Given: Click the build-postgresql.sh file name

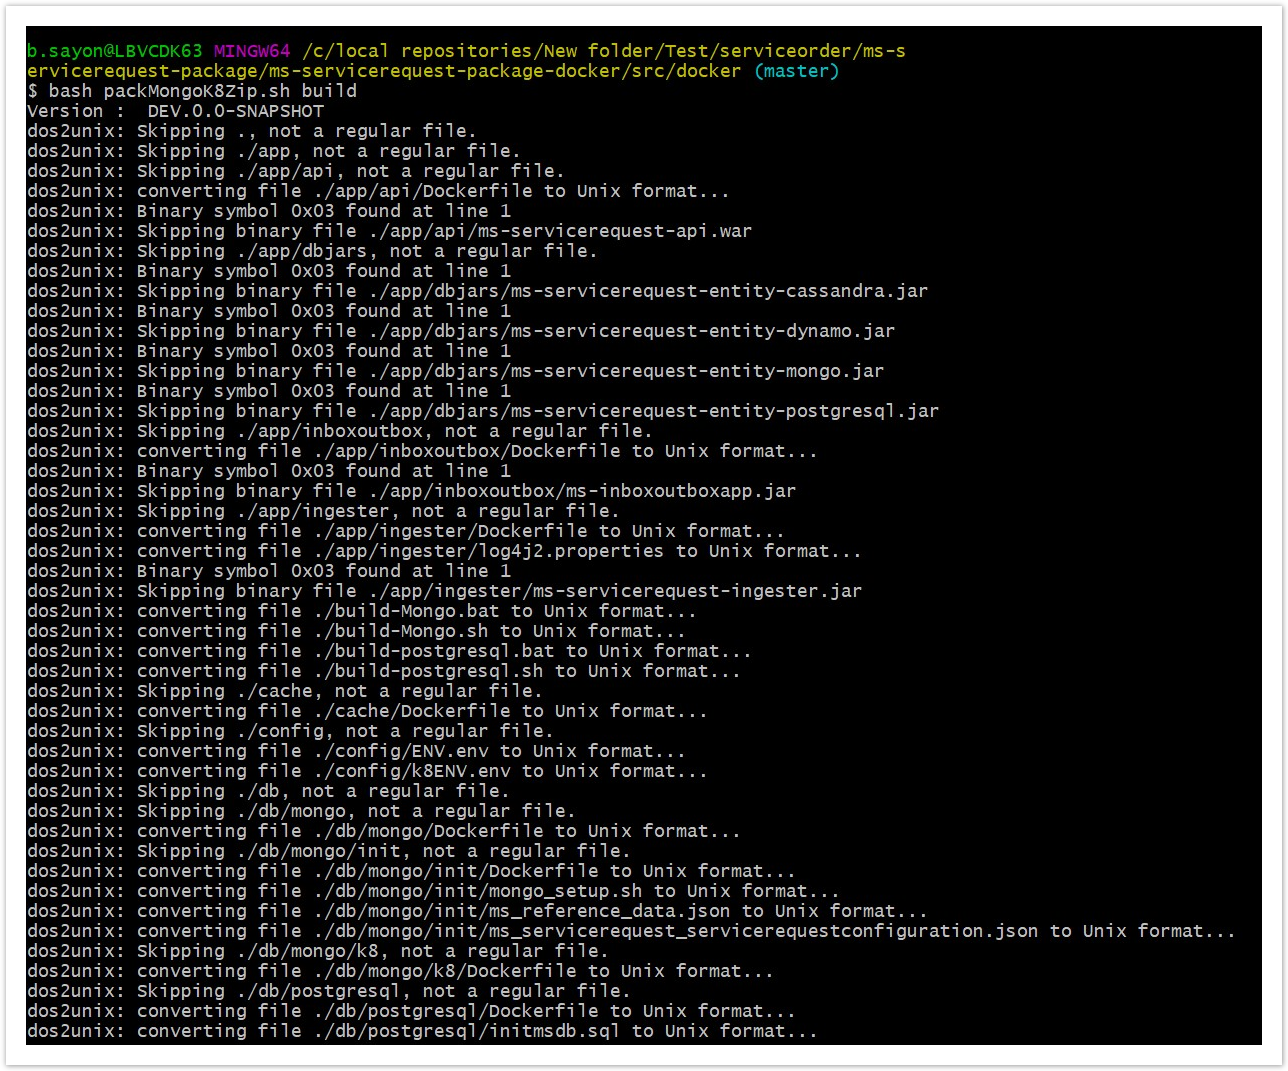Looking at the screenshot, I should pos(429,671).
